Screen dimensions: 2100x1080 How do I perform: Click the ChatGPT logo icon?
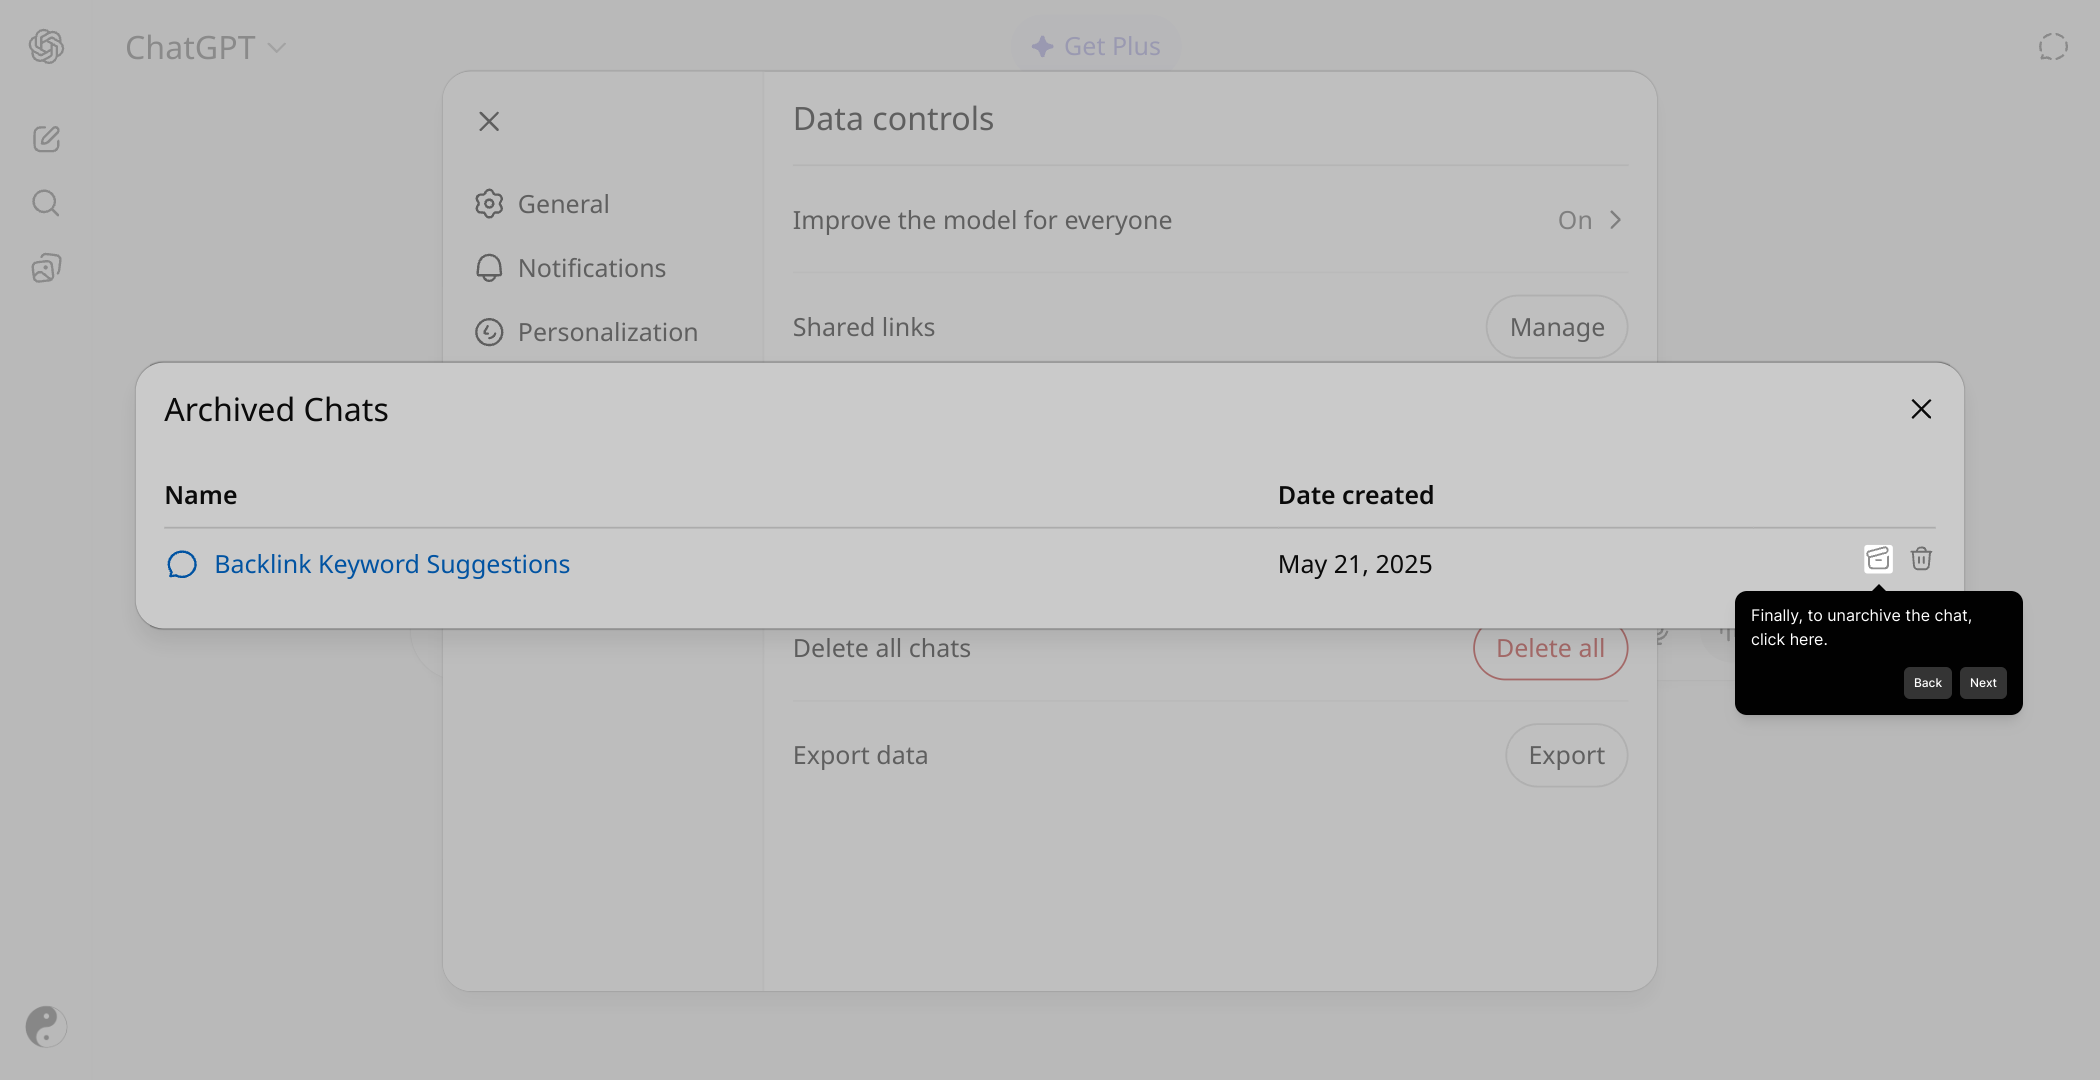click(46, 46)
